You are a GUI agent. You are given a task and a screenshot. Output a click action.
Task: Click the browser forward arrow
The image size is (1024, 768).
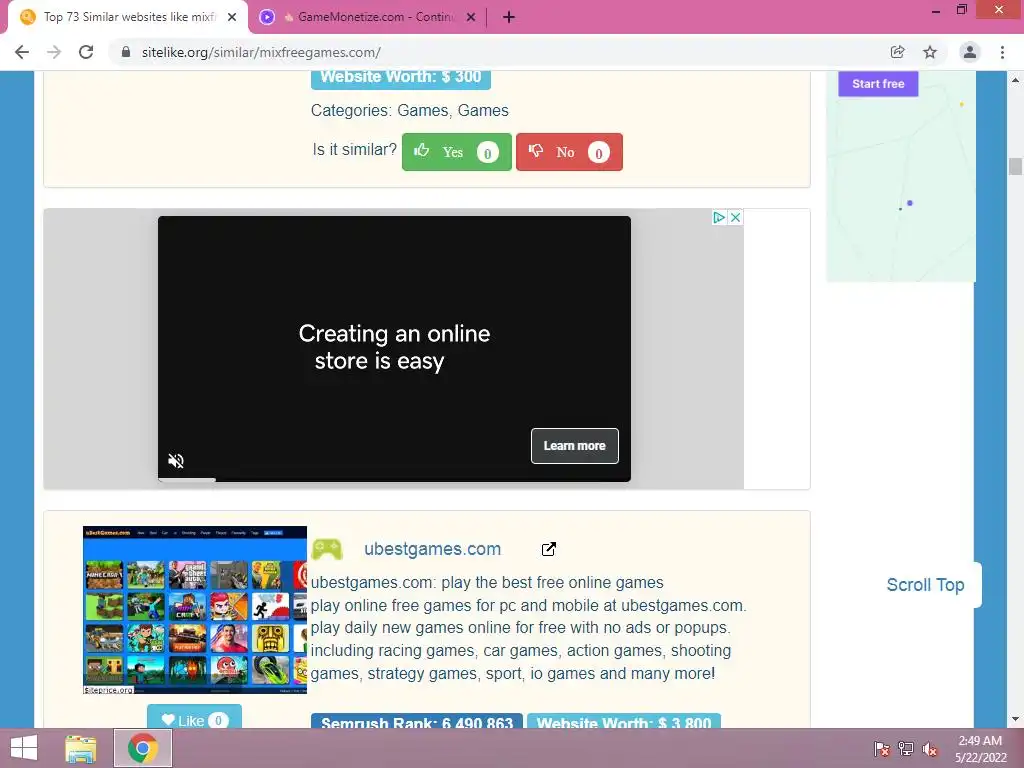point(54,52)
